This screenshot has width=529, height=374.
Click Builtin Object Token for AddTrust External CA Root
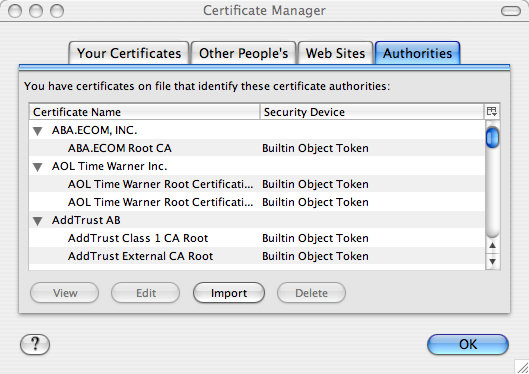coord(315,256)
